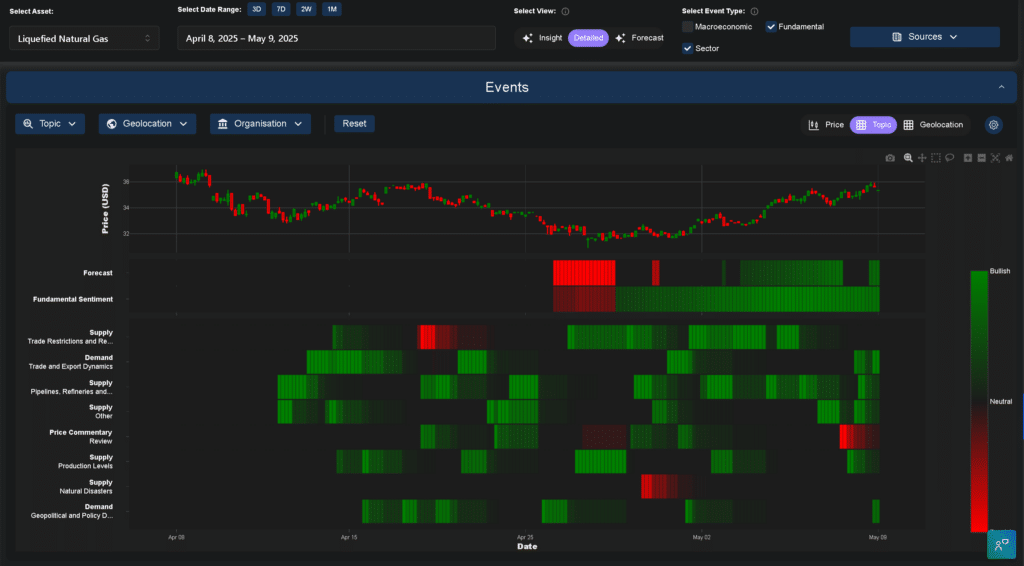Click the "May 09" date axis label

[878, 537]
